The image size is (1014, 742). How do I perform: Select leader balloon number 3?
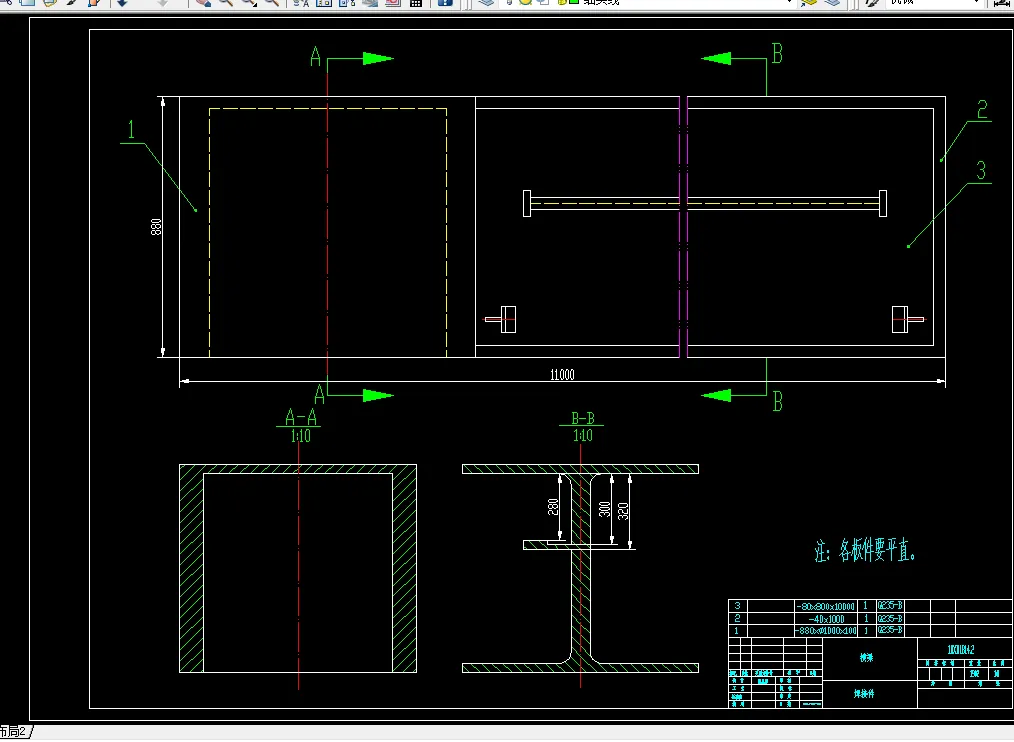pyautogui.click(x=981, y=170)
